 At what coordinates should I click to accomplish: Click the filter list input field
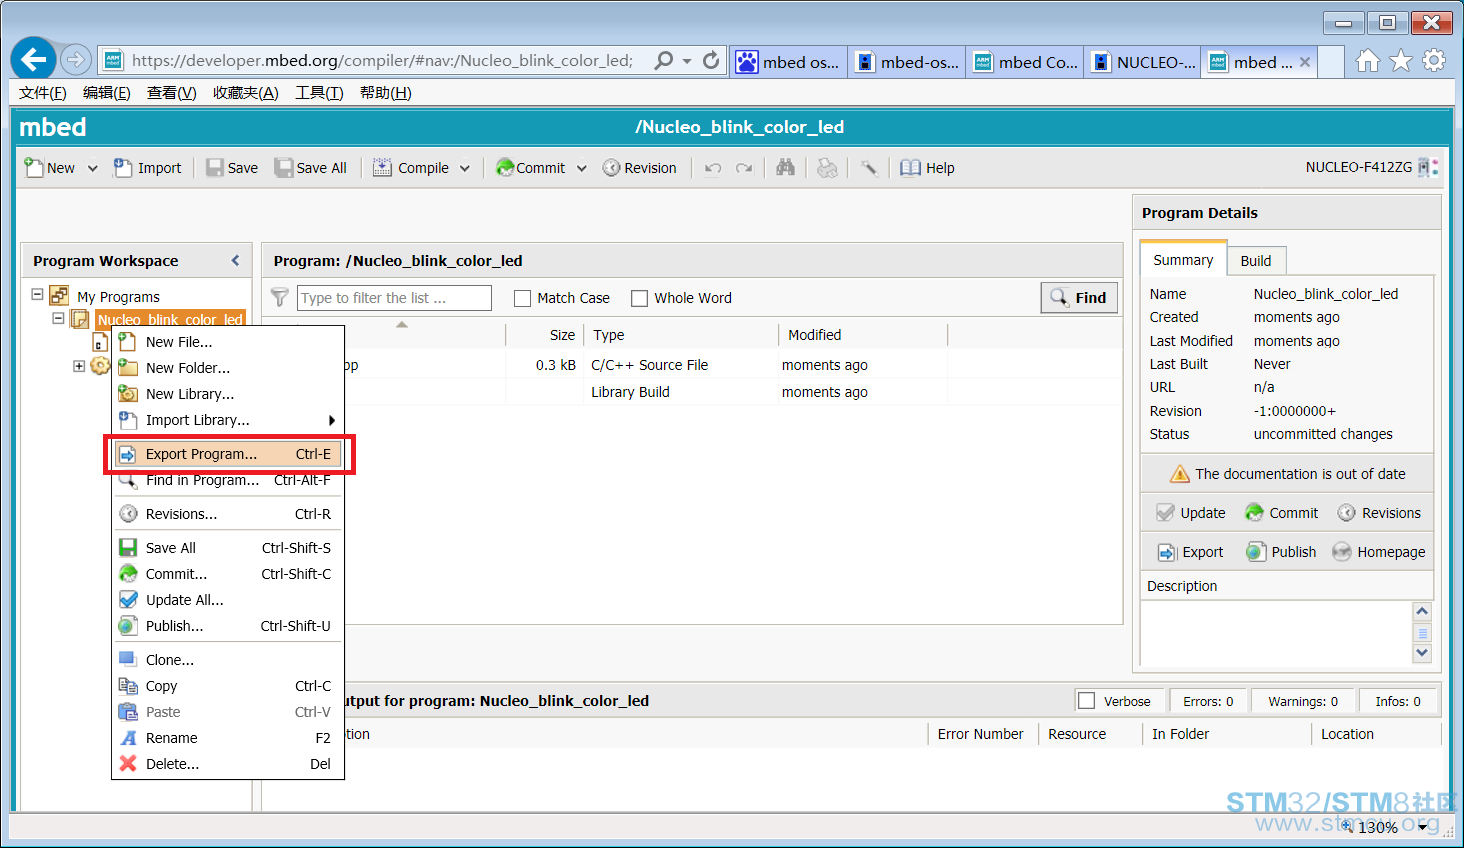point(394,298)
